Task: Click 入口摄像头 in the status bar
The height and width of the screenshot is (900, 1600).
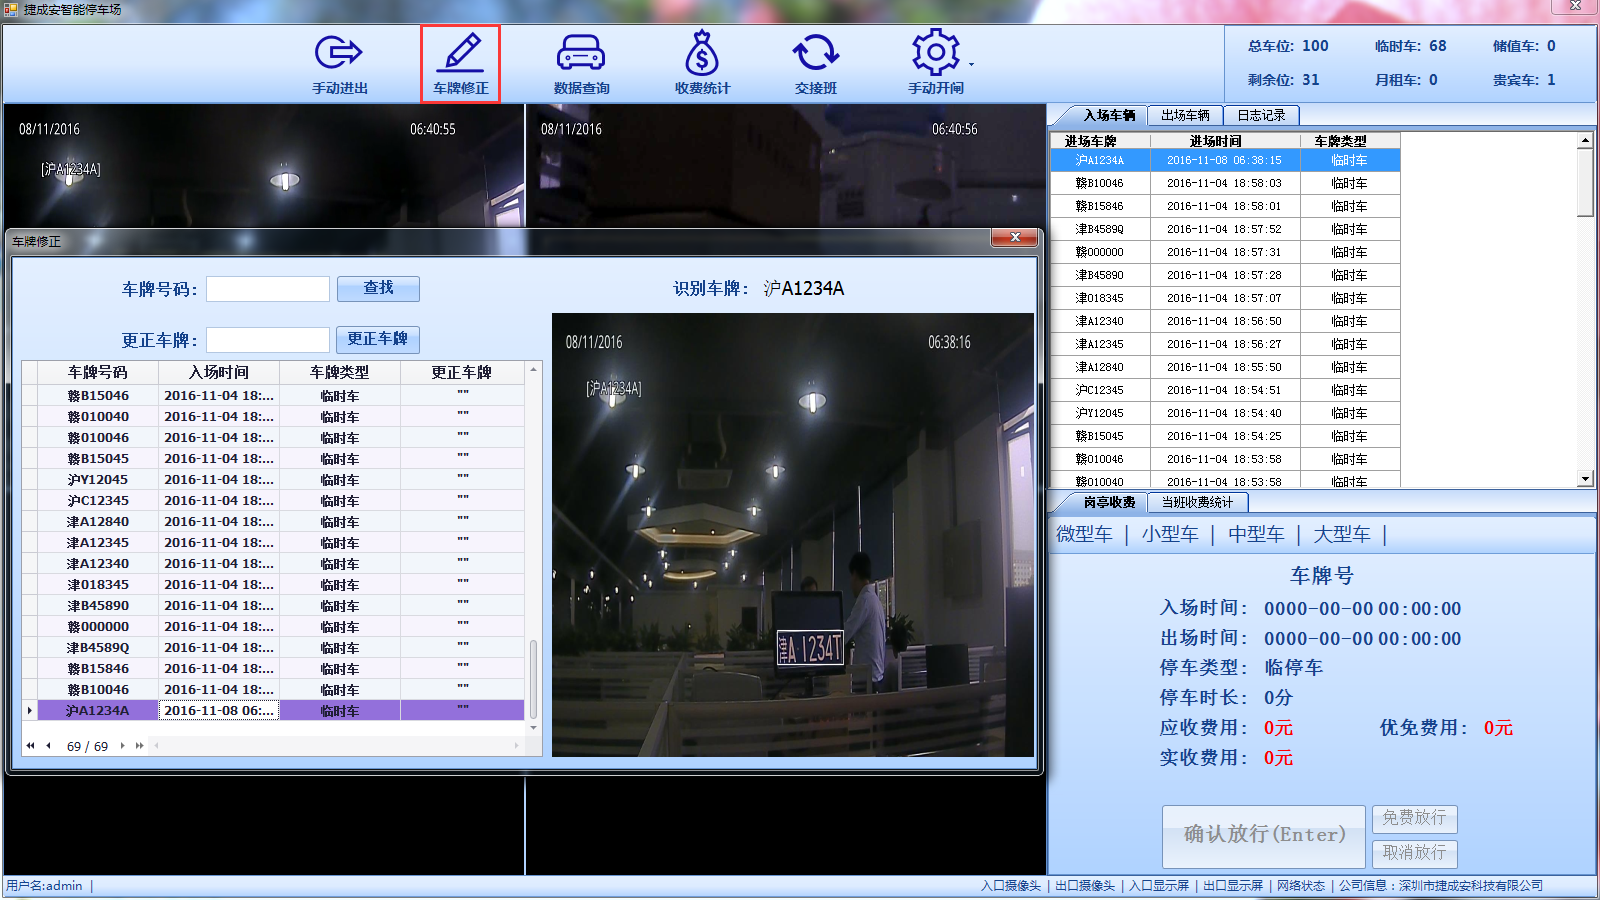Action: (1011, 885)
